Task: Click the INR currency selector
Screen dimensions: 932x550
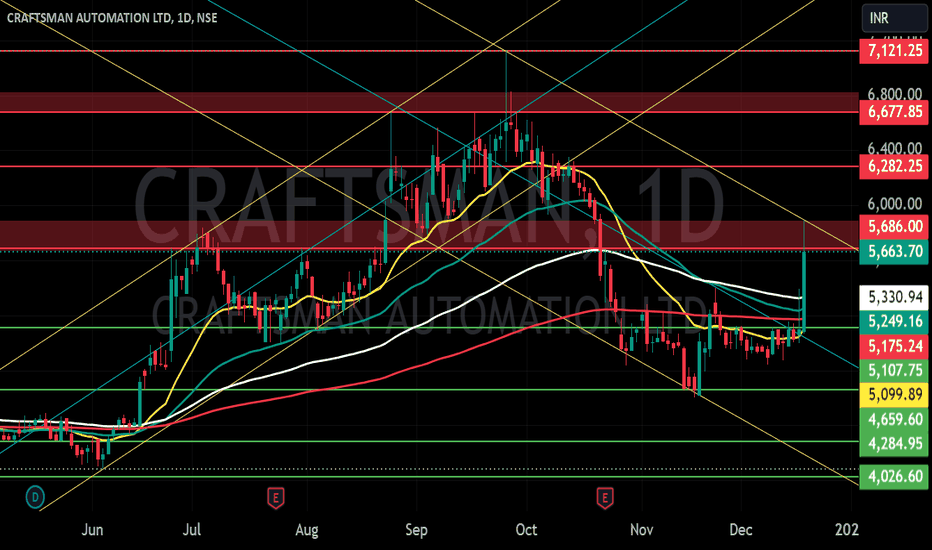Action: (x=894, y=18)
